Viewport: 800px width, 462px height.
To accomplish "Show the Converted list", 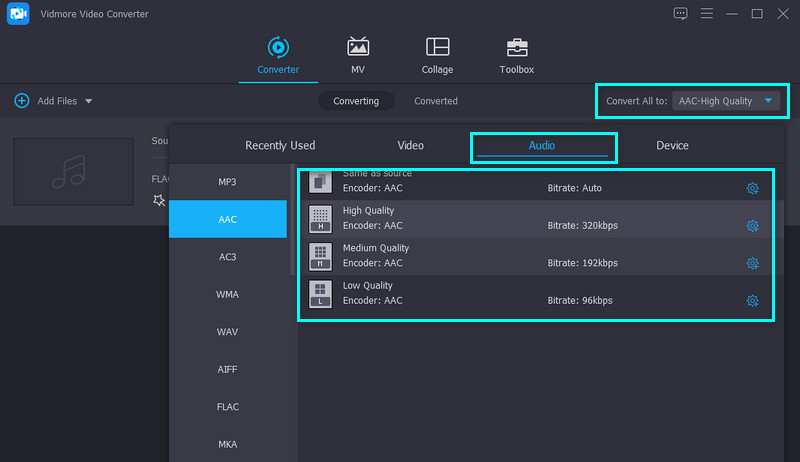I will (436, 101).
